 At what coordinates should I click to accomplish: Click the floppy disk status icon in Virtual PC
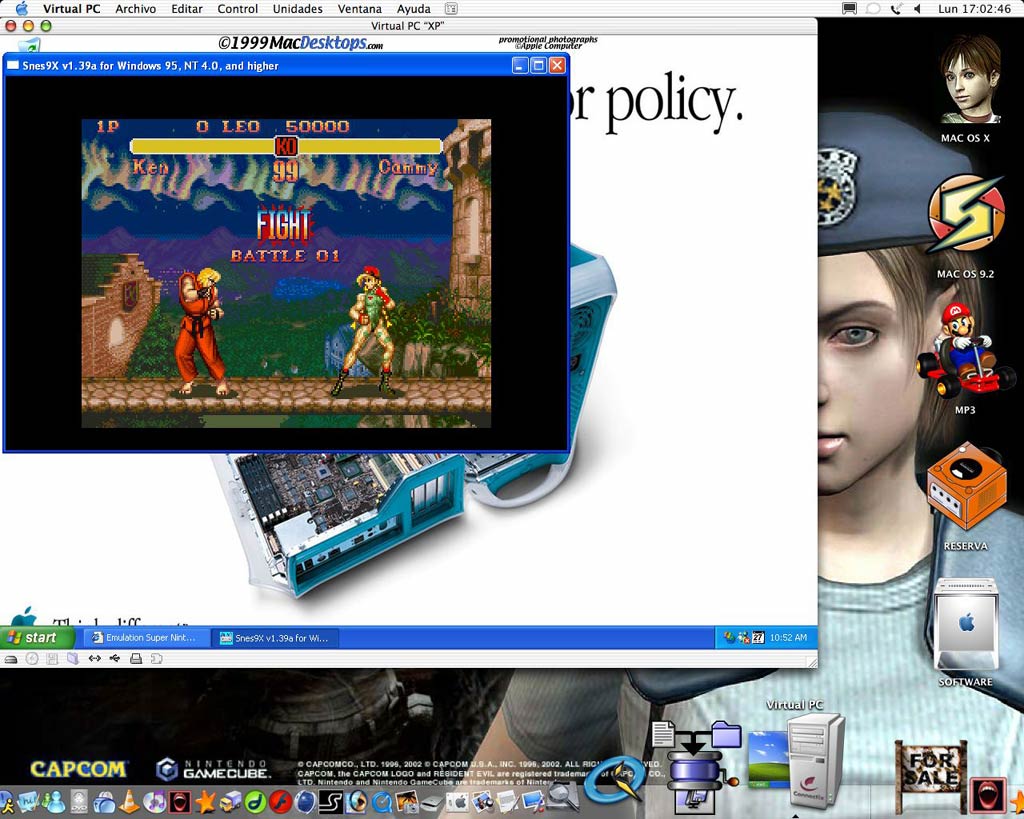[52, 658]
